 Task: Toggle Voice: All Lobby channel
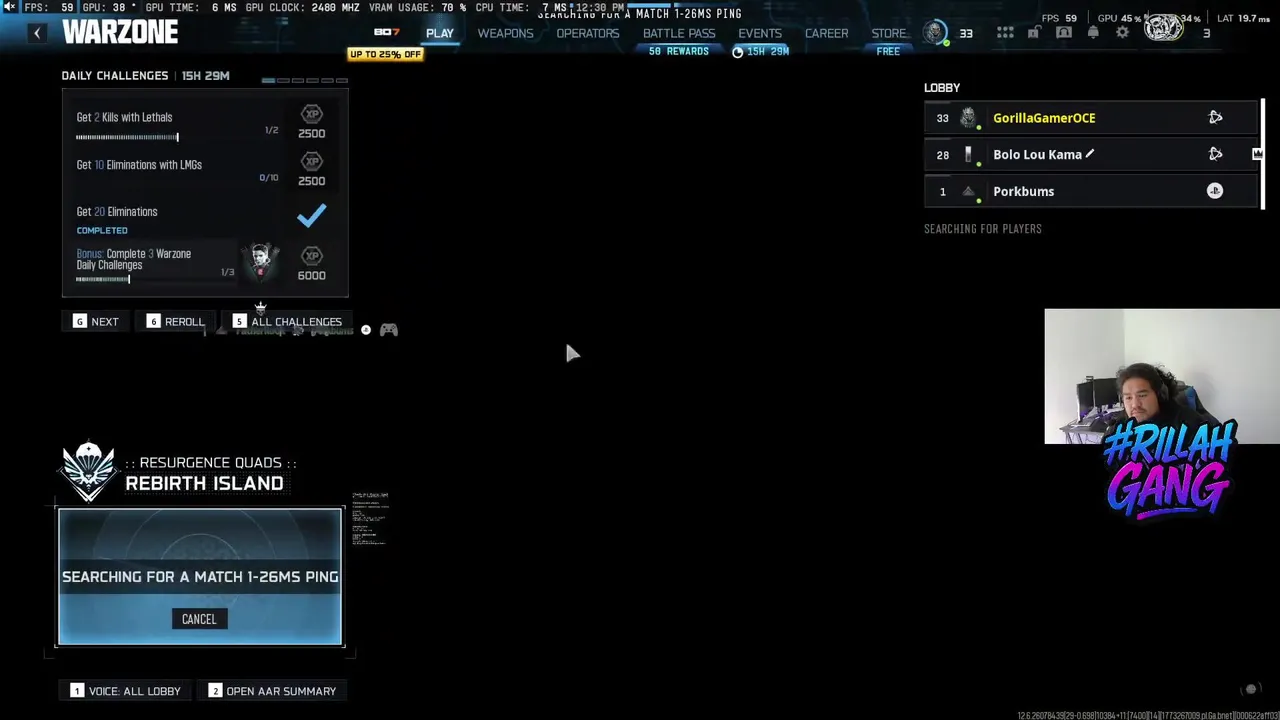[126, 691]
